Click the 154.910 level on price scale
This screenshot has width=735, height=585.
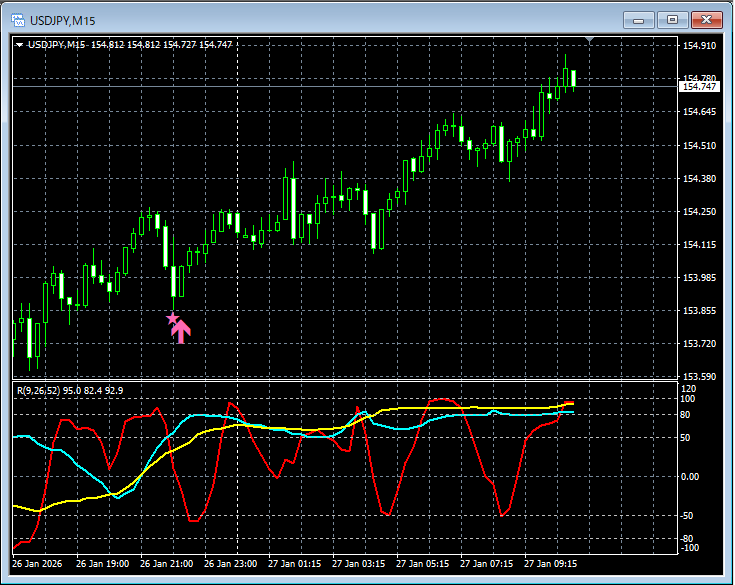(699, 46)
